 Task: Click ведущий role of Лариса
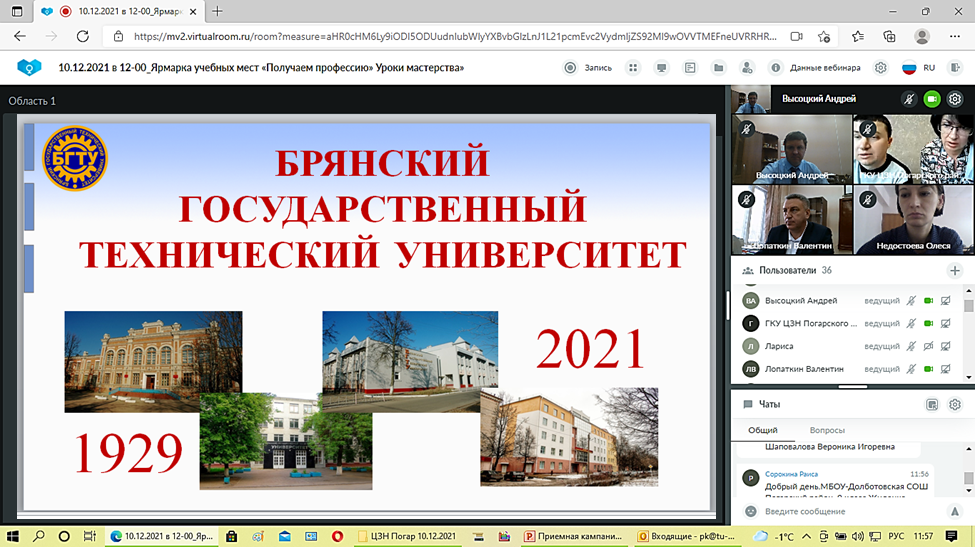point(882,346)
